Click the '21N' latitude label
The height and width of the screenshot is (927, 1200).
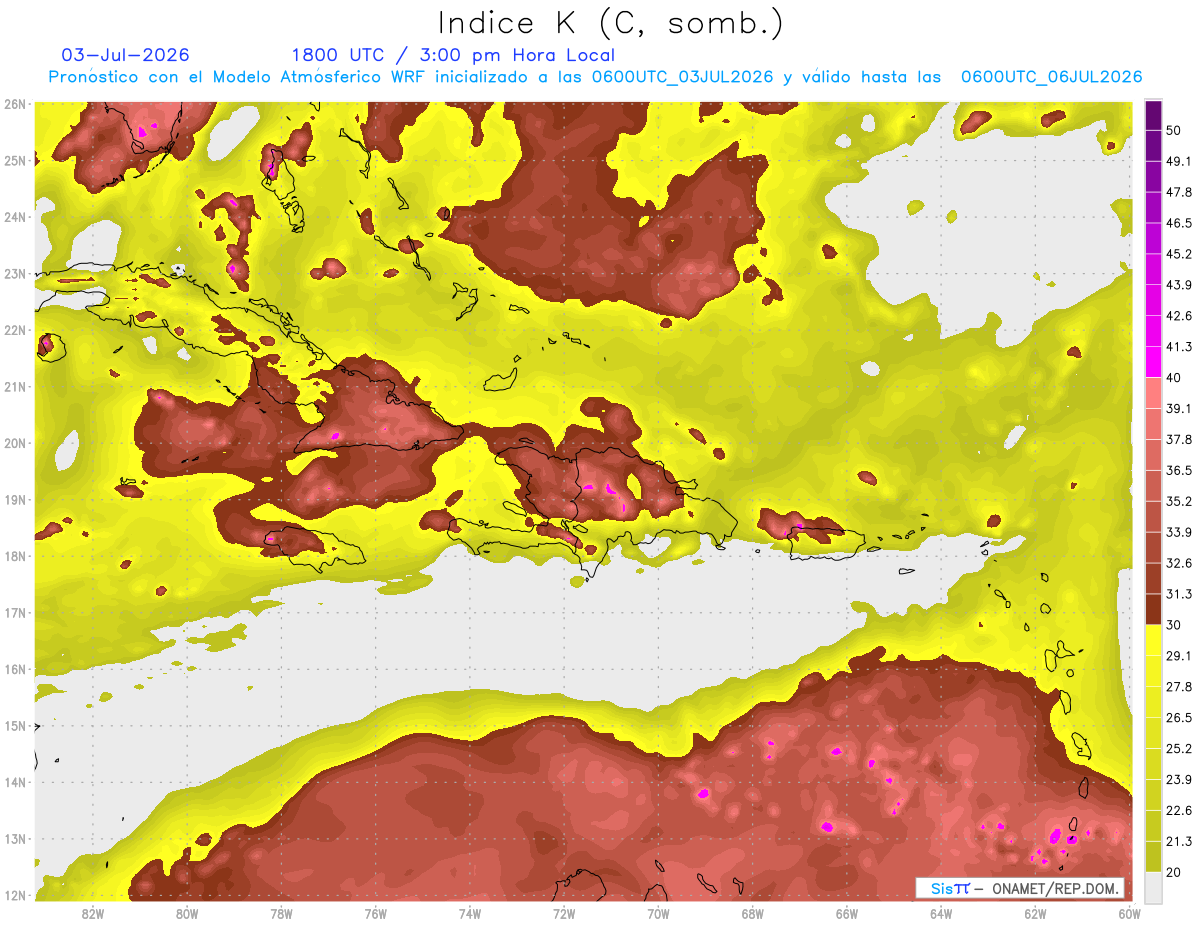point(15,386)
